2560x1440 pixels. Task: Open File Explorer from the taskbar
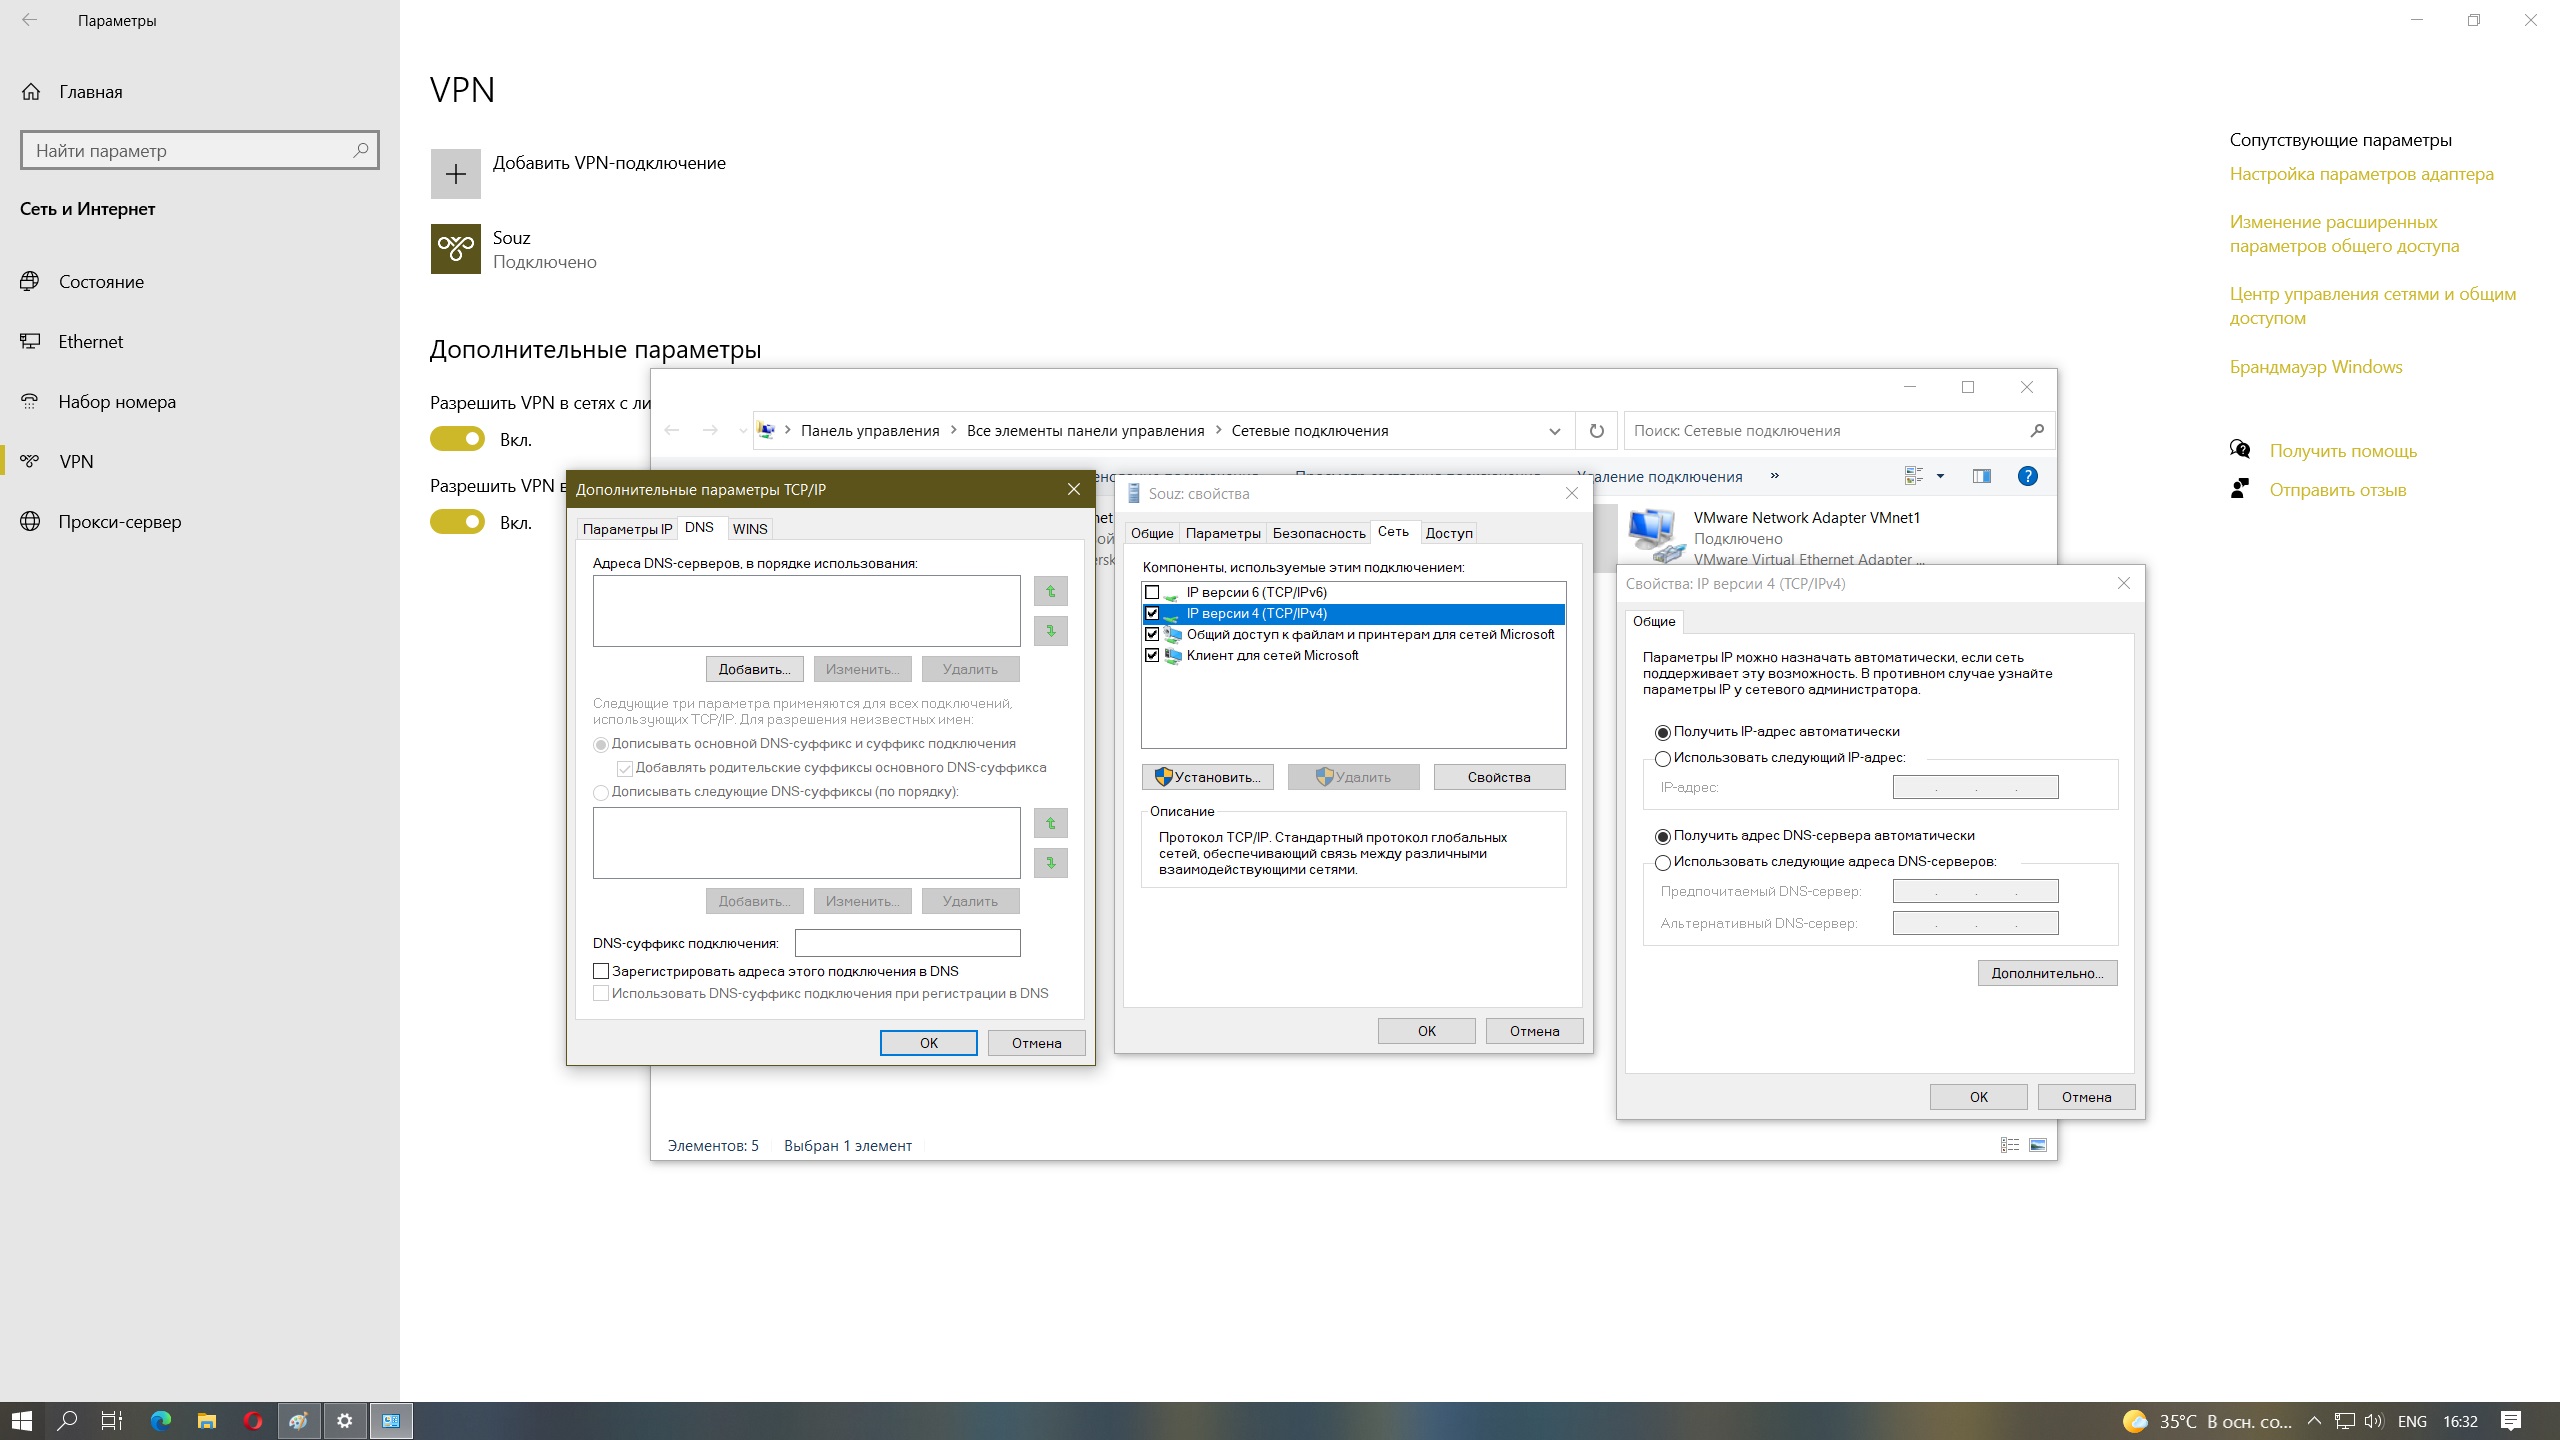point(206,1420)
